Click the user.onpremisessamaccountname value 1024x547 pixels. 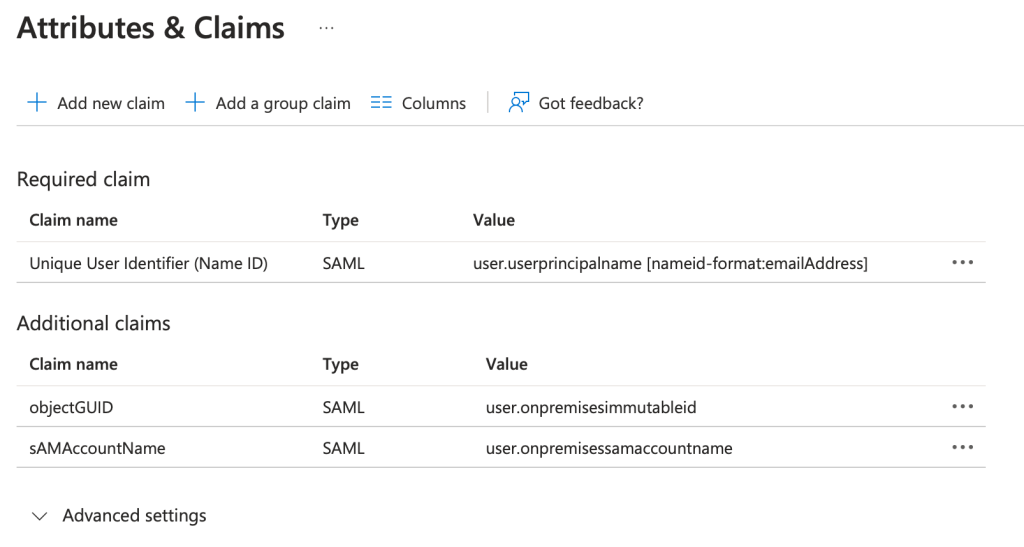(609, 448)
